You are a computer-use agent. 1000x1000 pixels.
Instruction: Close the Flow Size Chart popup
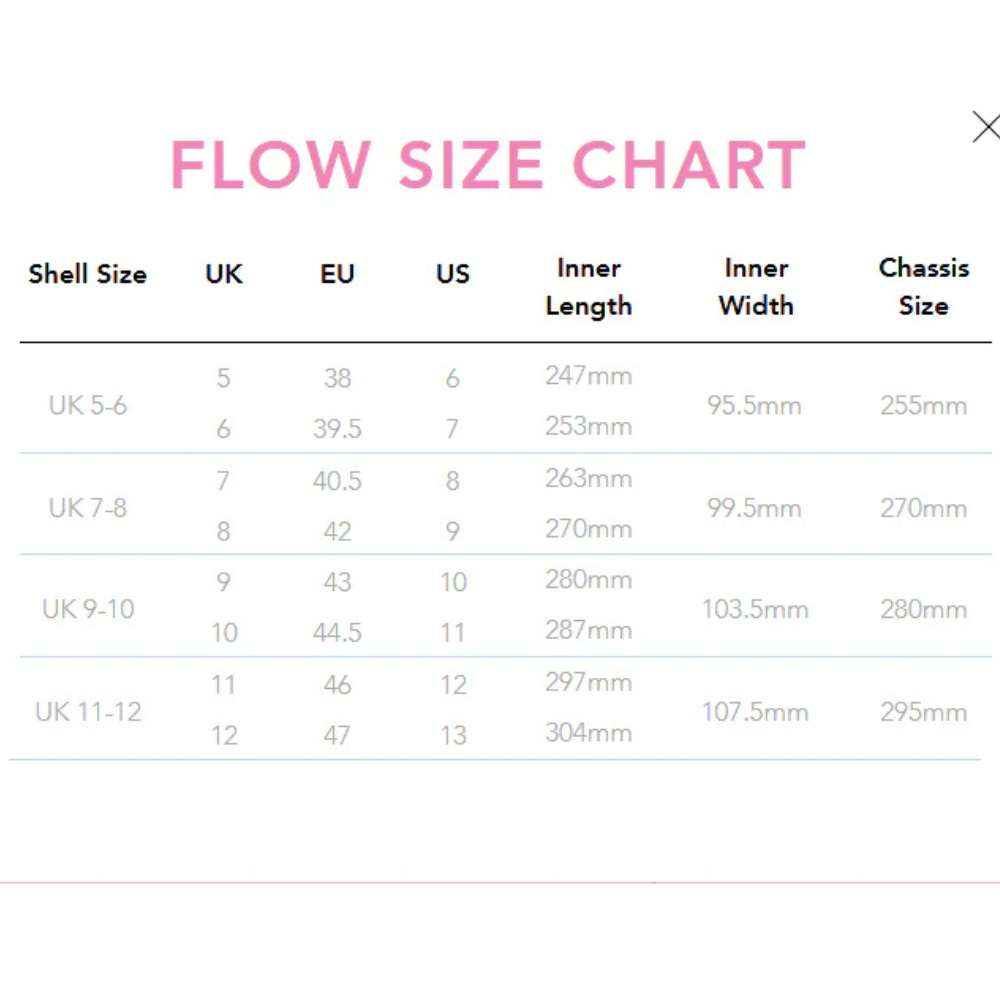(985, 127)
